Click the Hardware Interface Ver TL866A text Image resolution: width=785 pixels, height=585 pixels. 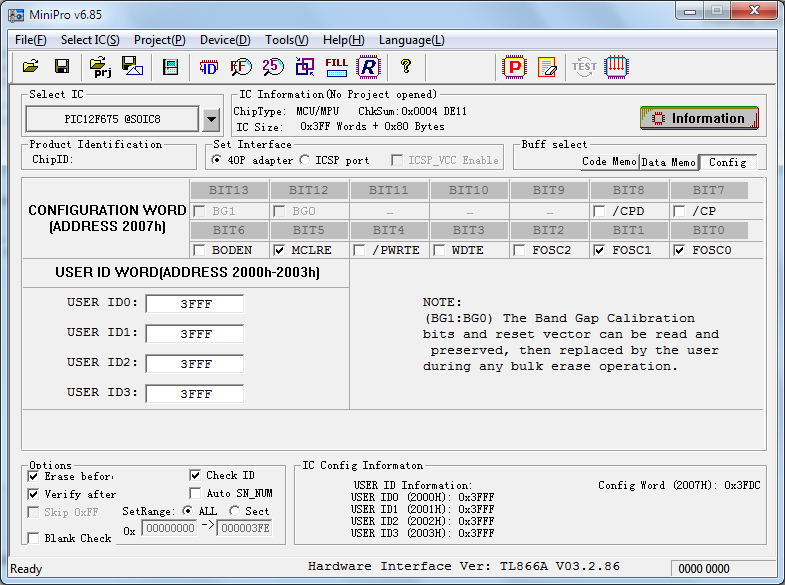pyautogui.click(x=464, y=566)
